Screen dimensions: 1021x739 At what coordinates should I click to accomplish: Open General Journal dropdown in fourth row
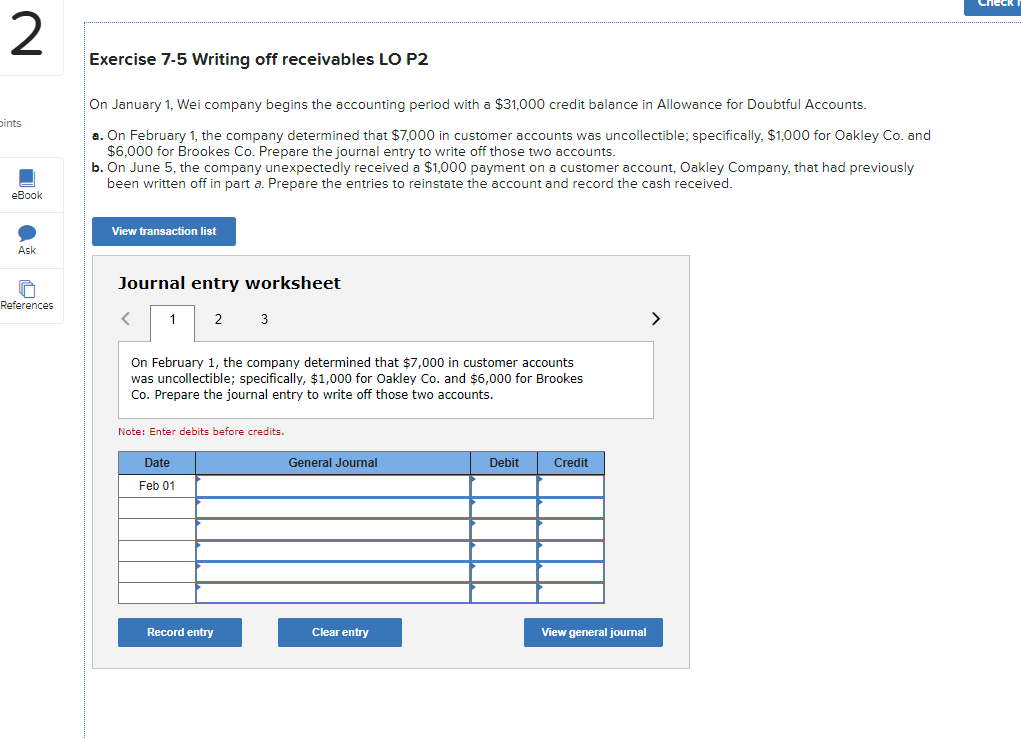coord(333,551)
